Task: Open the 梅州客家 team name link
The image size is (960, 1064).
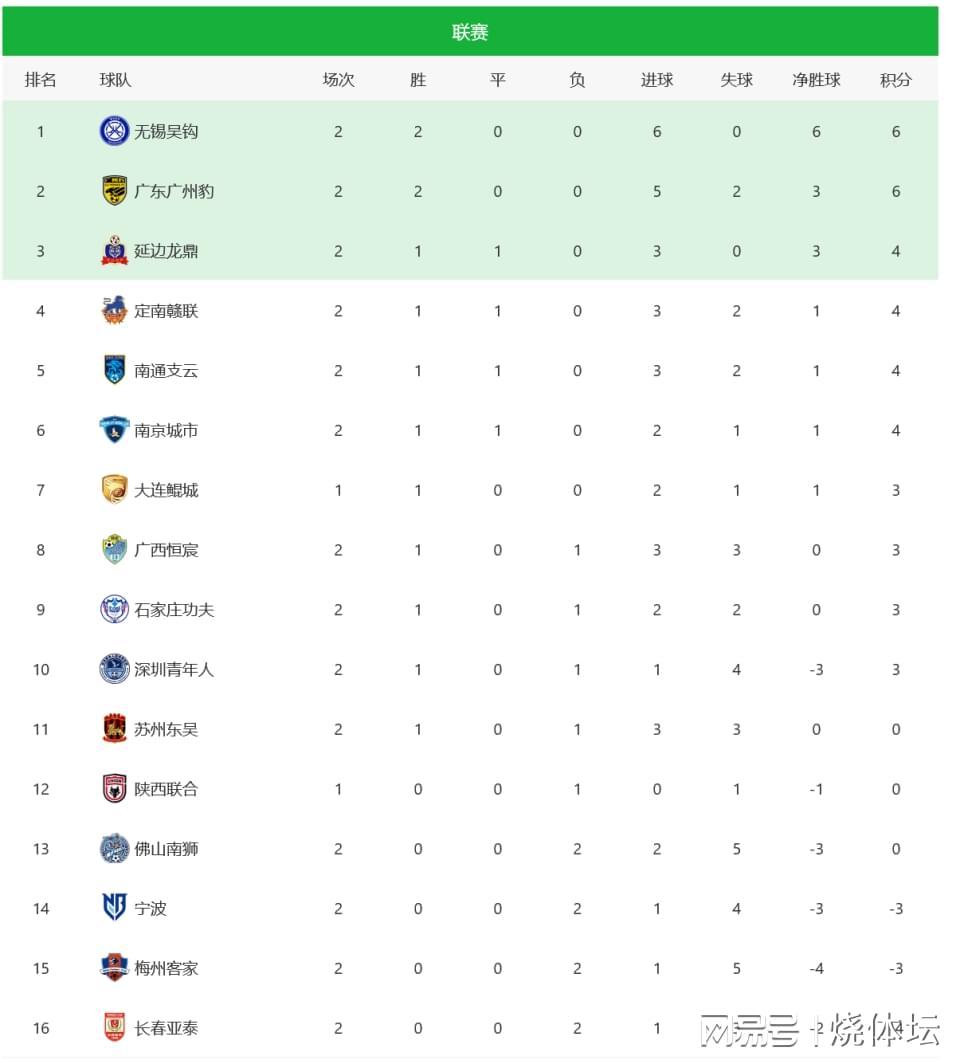Action: (166, 968)
